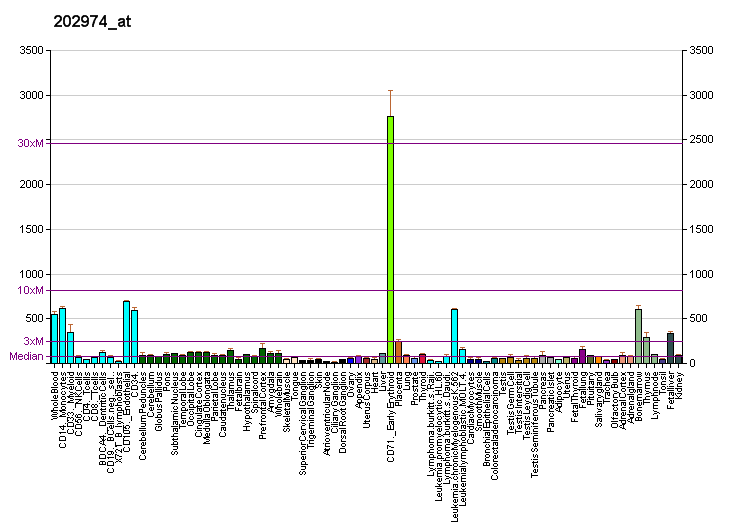
Task: Click the Colorectaladenocarcinoma axis label
Action: click(x=494, y=426)
